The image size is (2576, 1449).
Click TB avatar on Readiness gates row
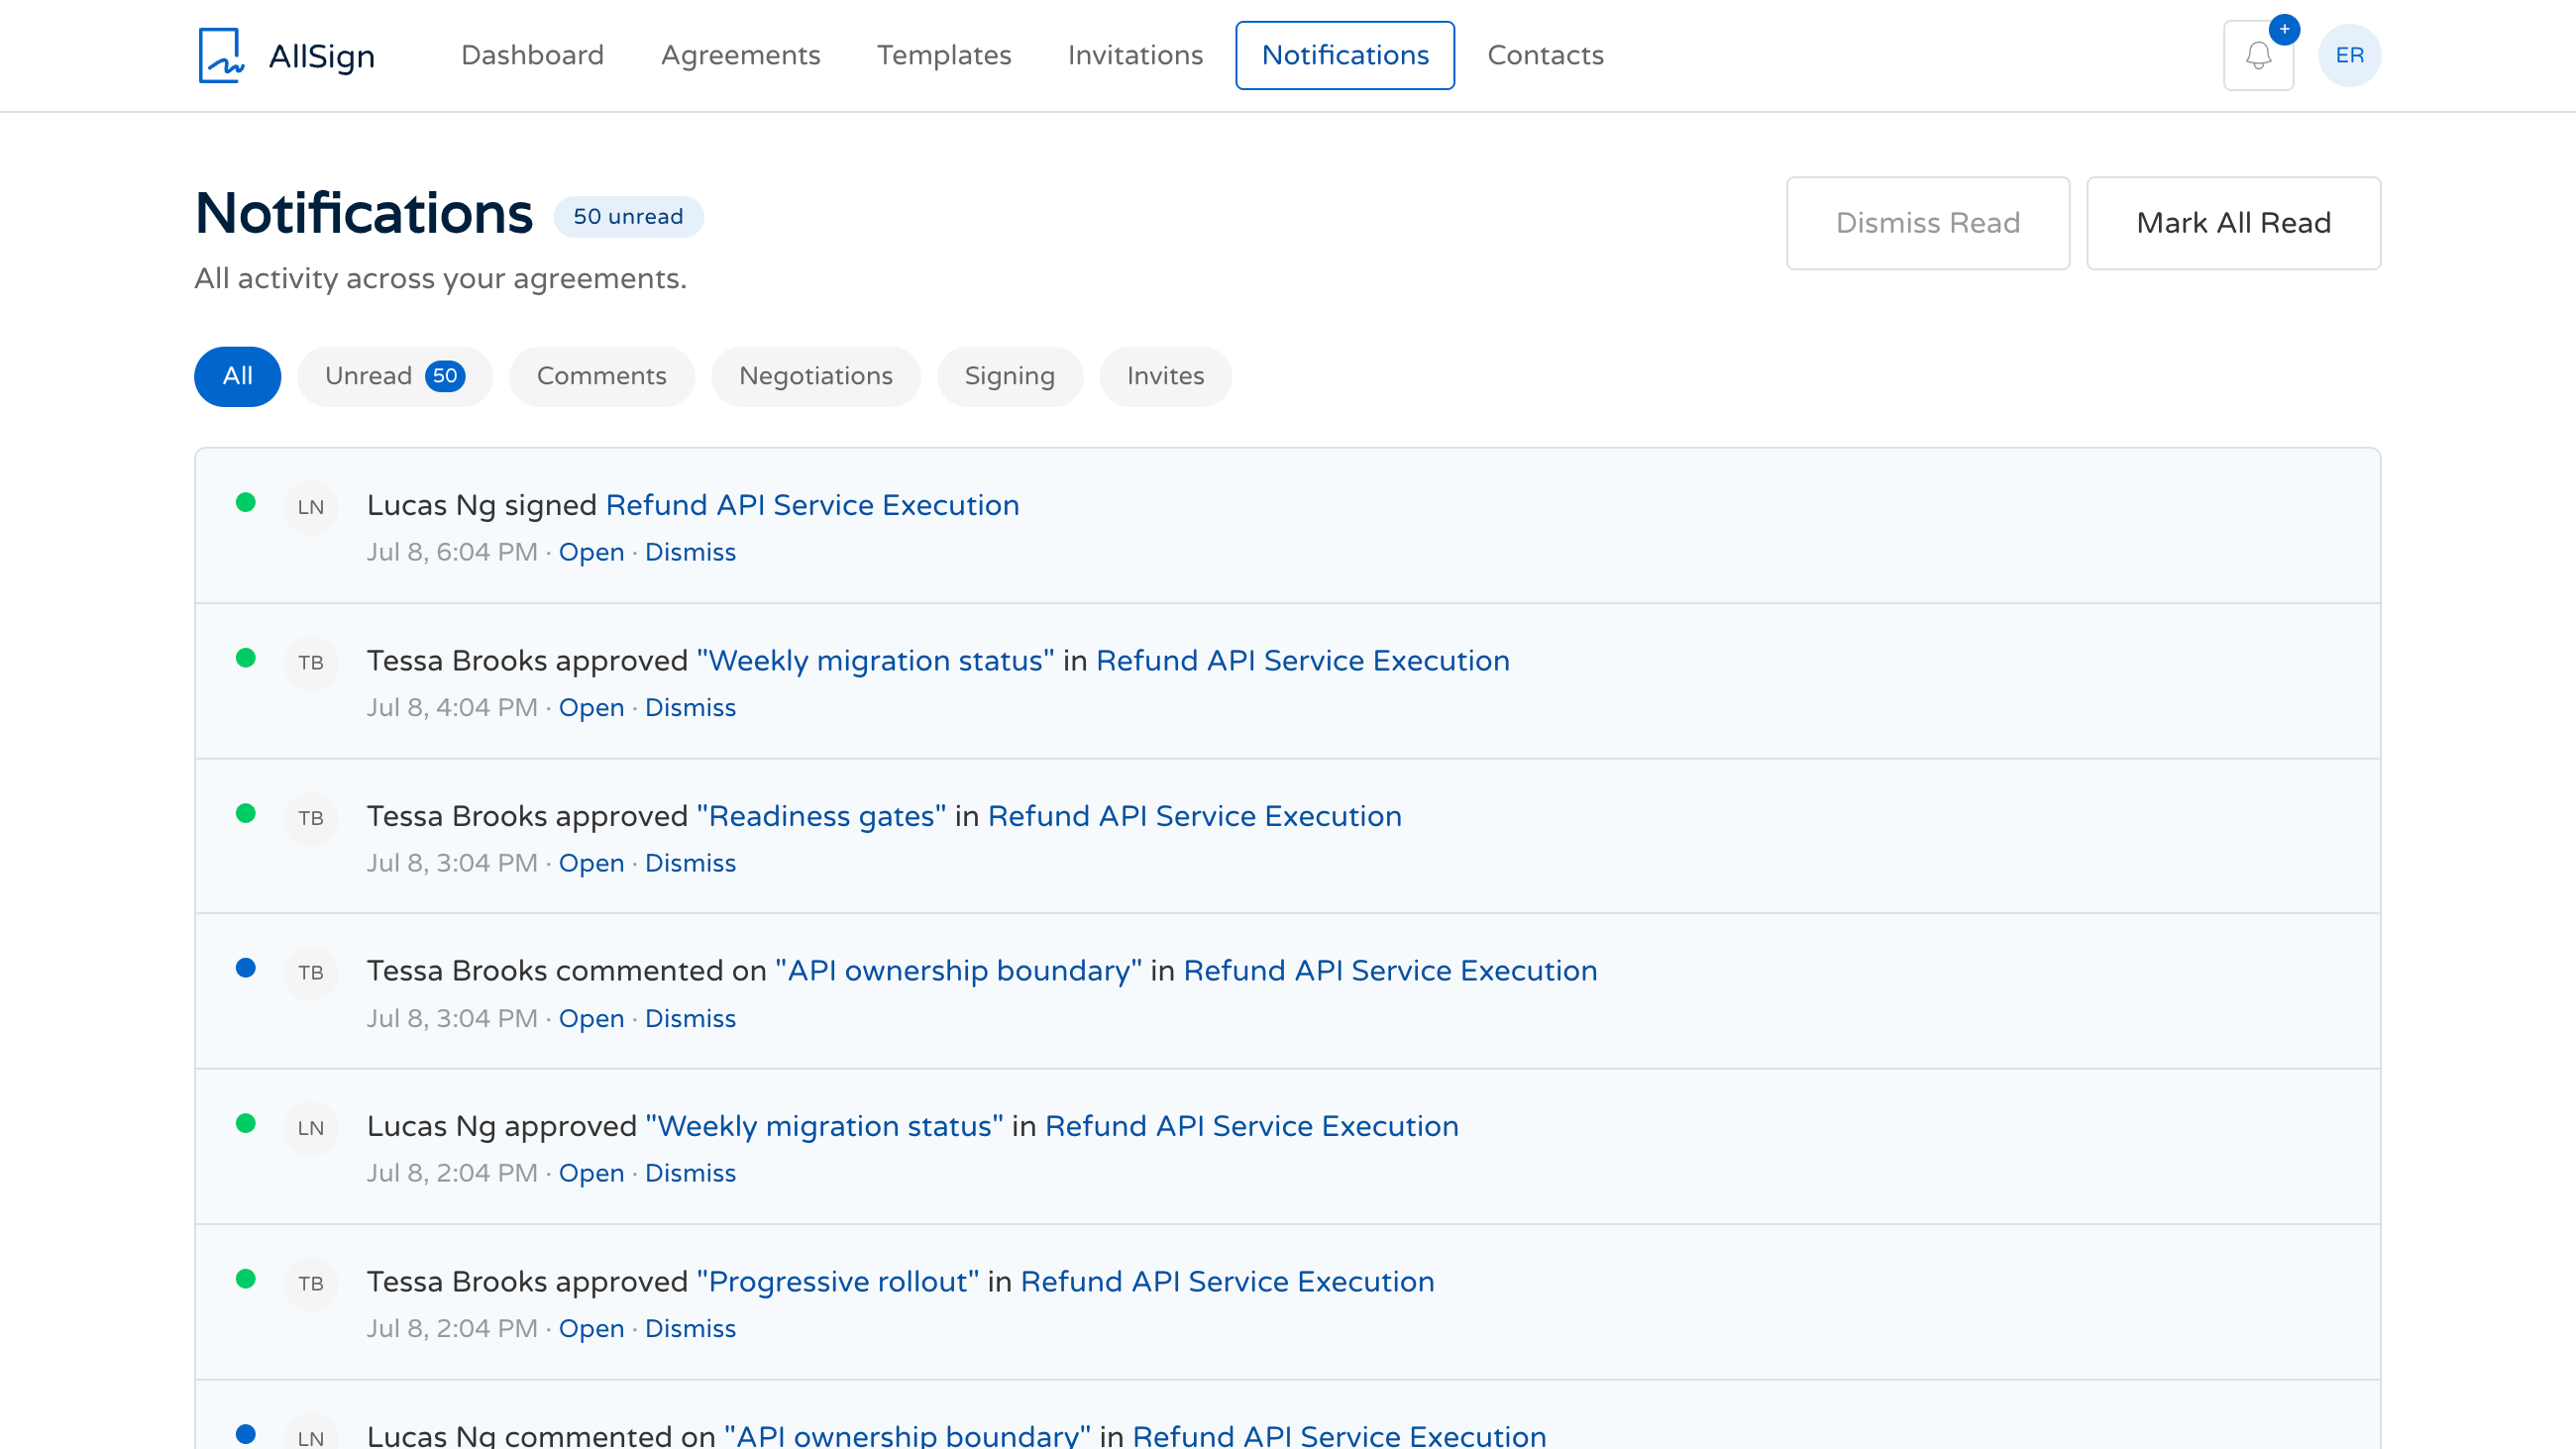tap(311, 818)
